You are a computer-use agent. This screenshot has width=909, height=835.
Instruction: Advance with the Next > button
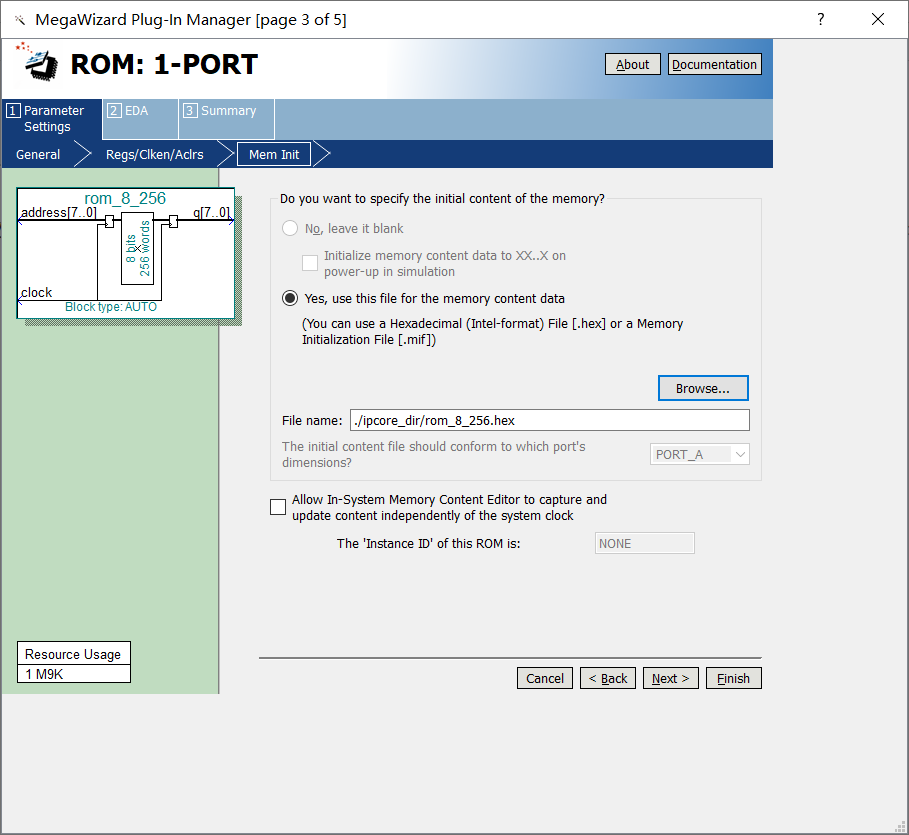coord(670,678)
